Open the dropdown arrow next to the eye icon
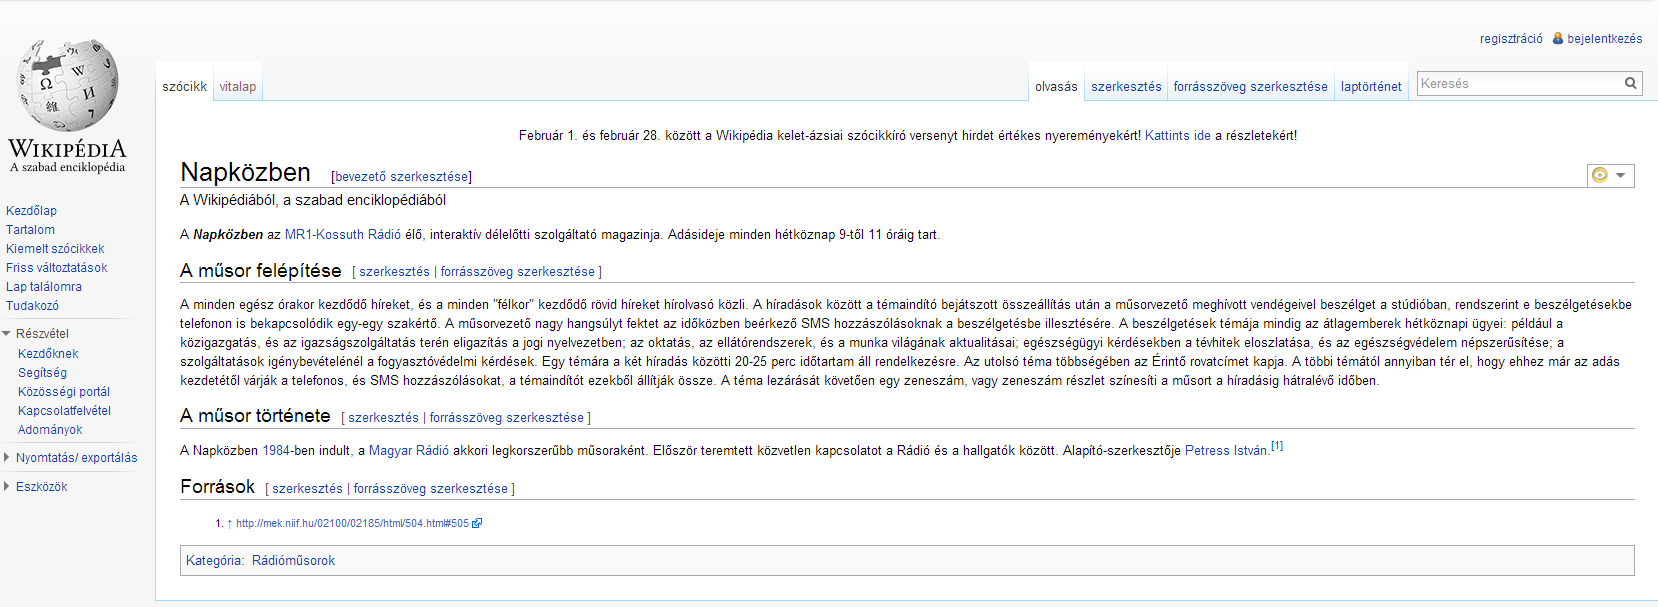 (x=1621, y=175)
